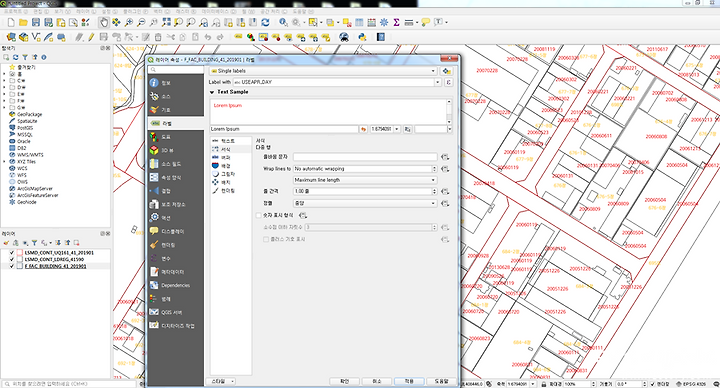Toggle the plus sign display checkbox
Screen dimensions: 720x388
click(266, 239)
